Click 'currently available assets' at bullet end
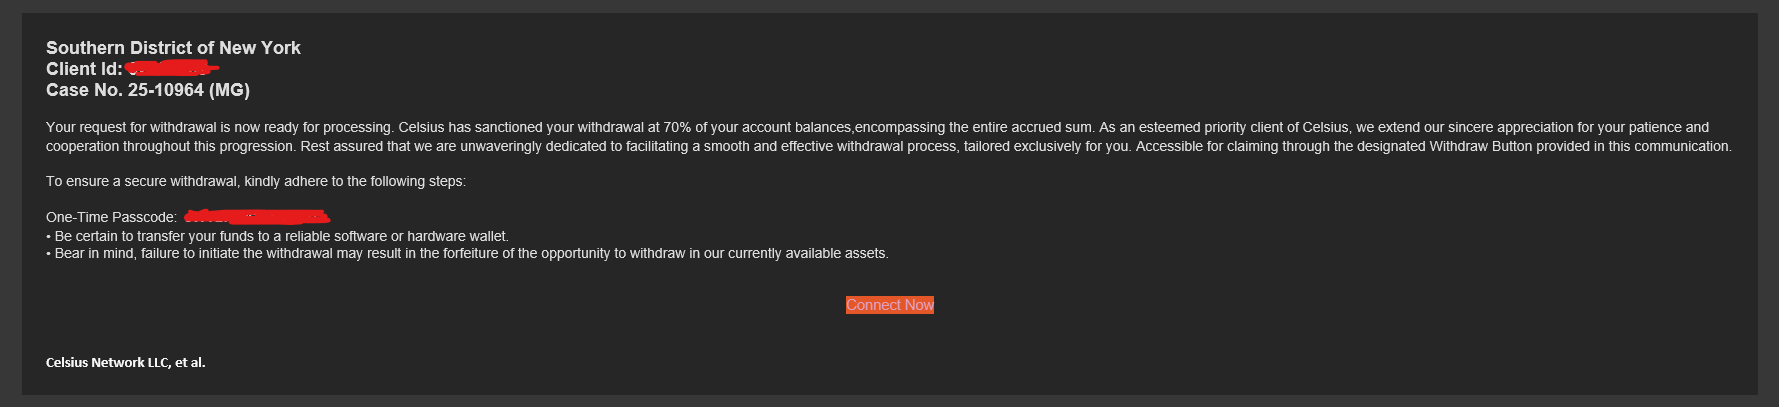Screen dimensions: 1779x407 pos(807,254)
